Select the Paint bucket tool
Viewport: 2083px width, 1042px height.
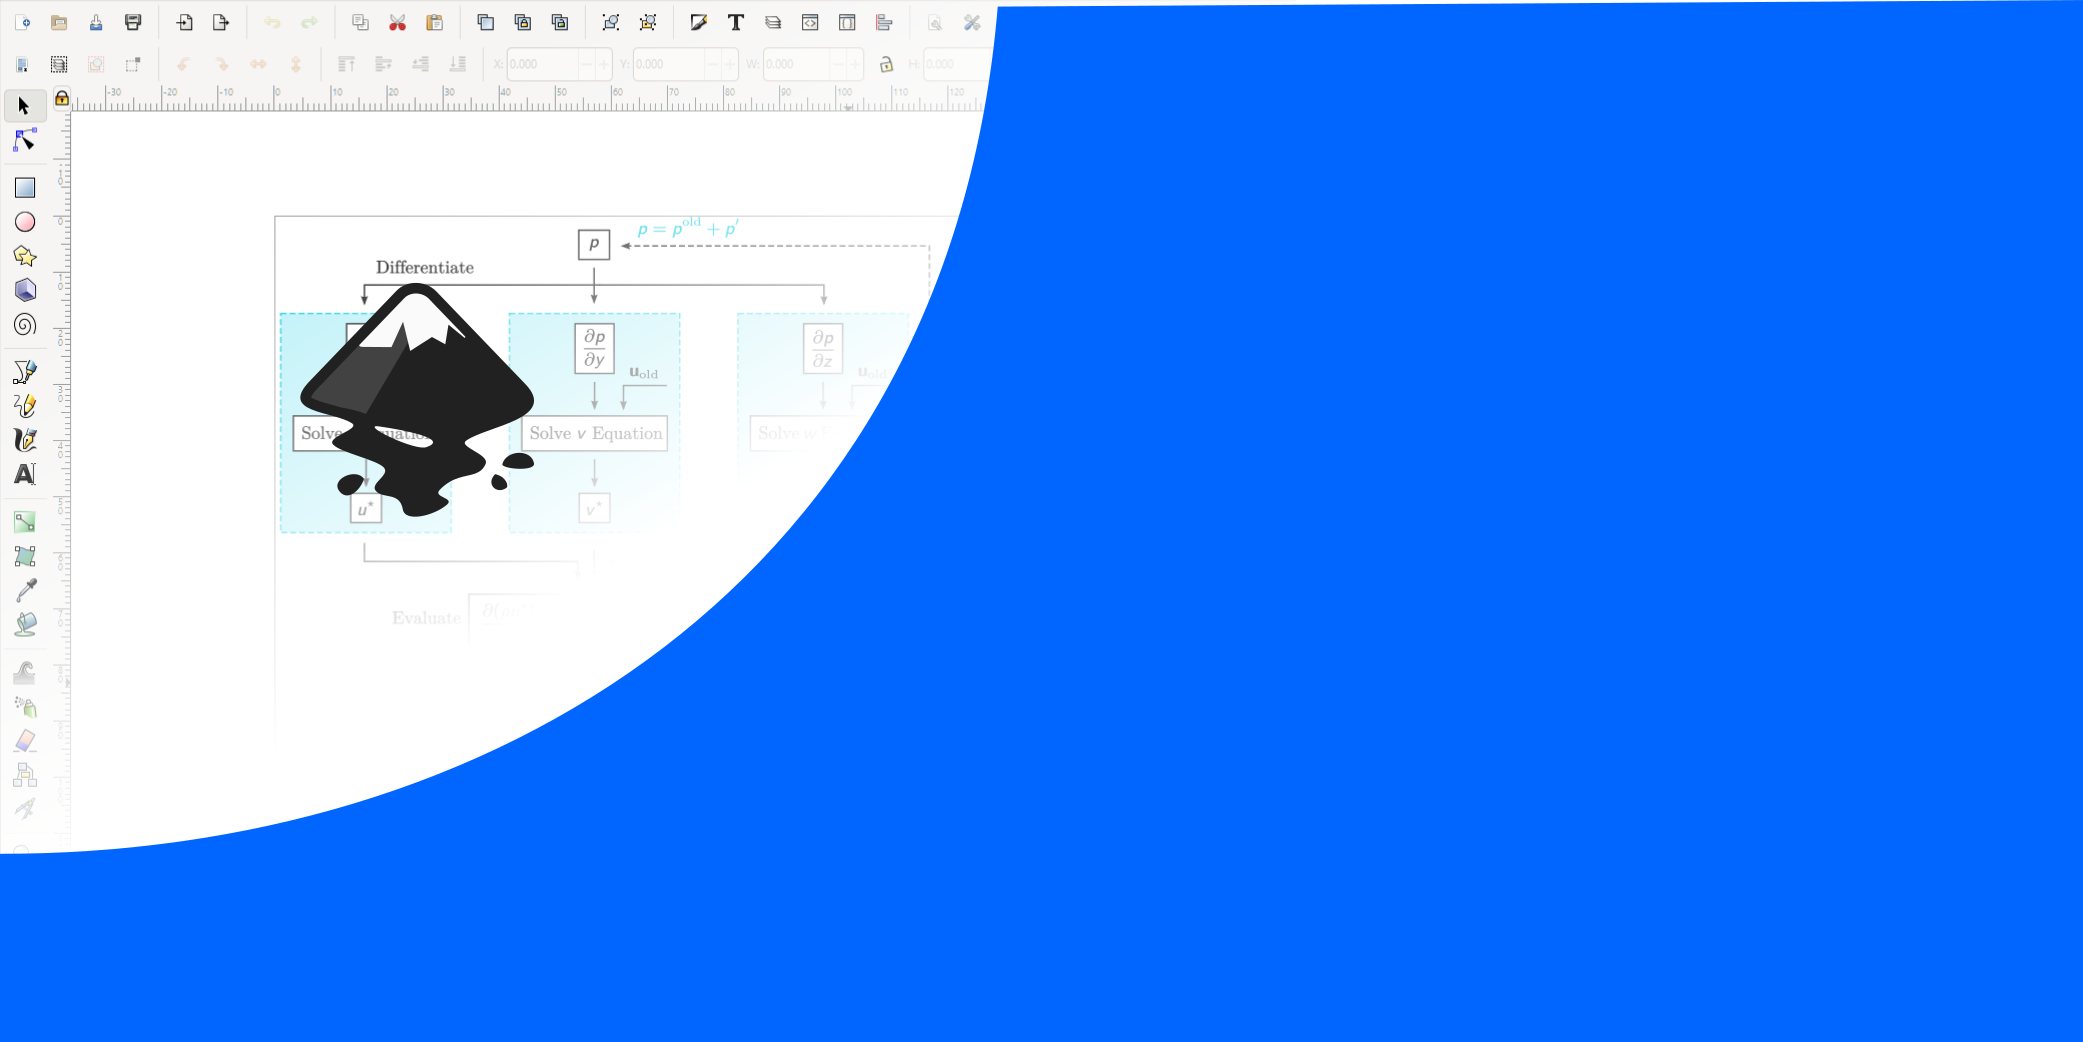pos(25,624)
